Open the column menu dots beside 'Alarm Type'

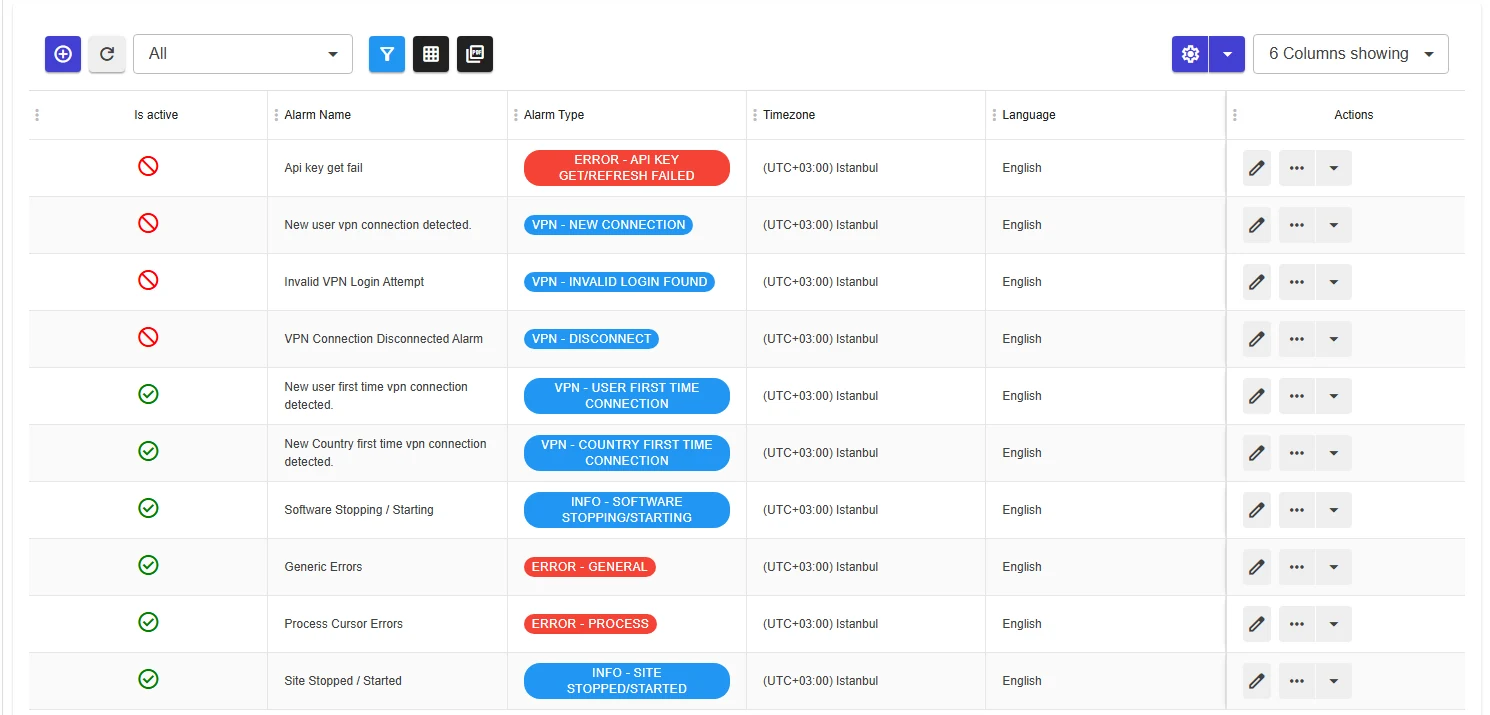point(515,115)
